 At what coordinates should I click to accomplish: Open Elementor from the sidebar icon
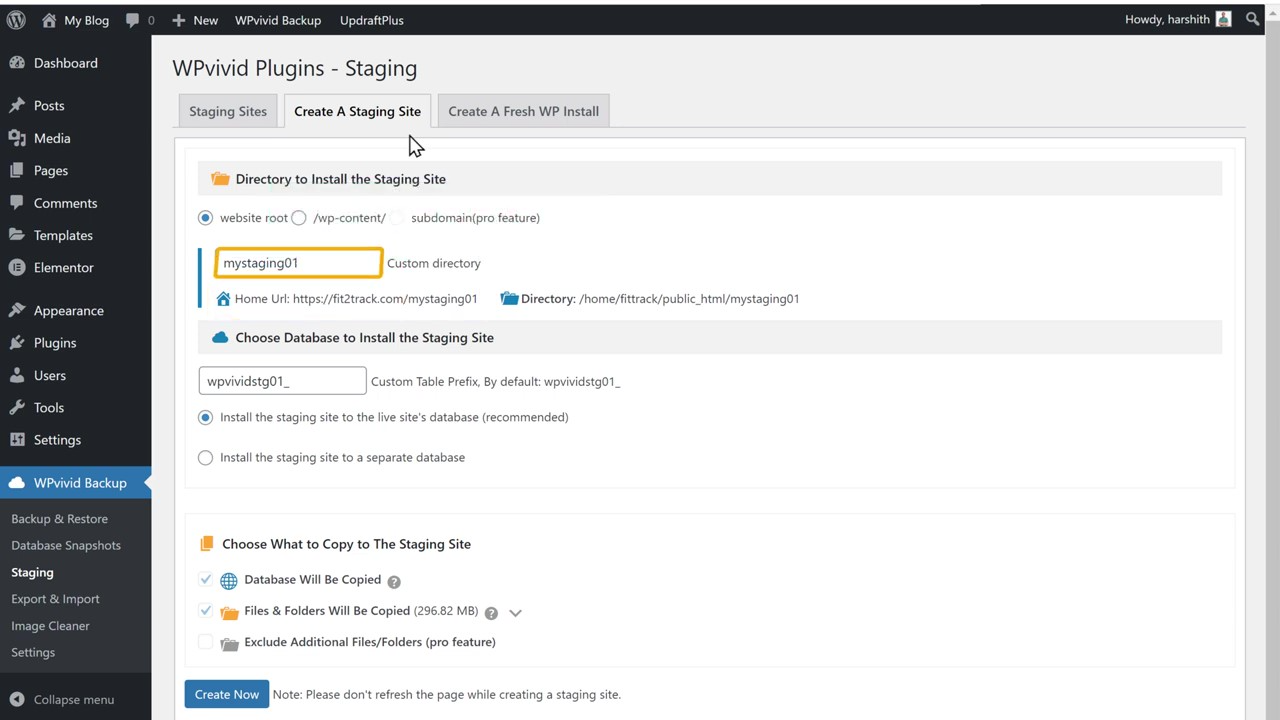click(17, 267)
